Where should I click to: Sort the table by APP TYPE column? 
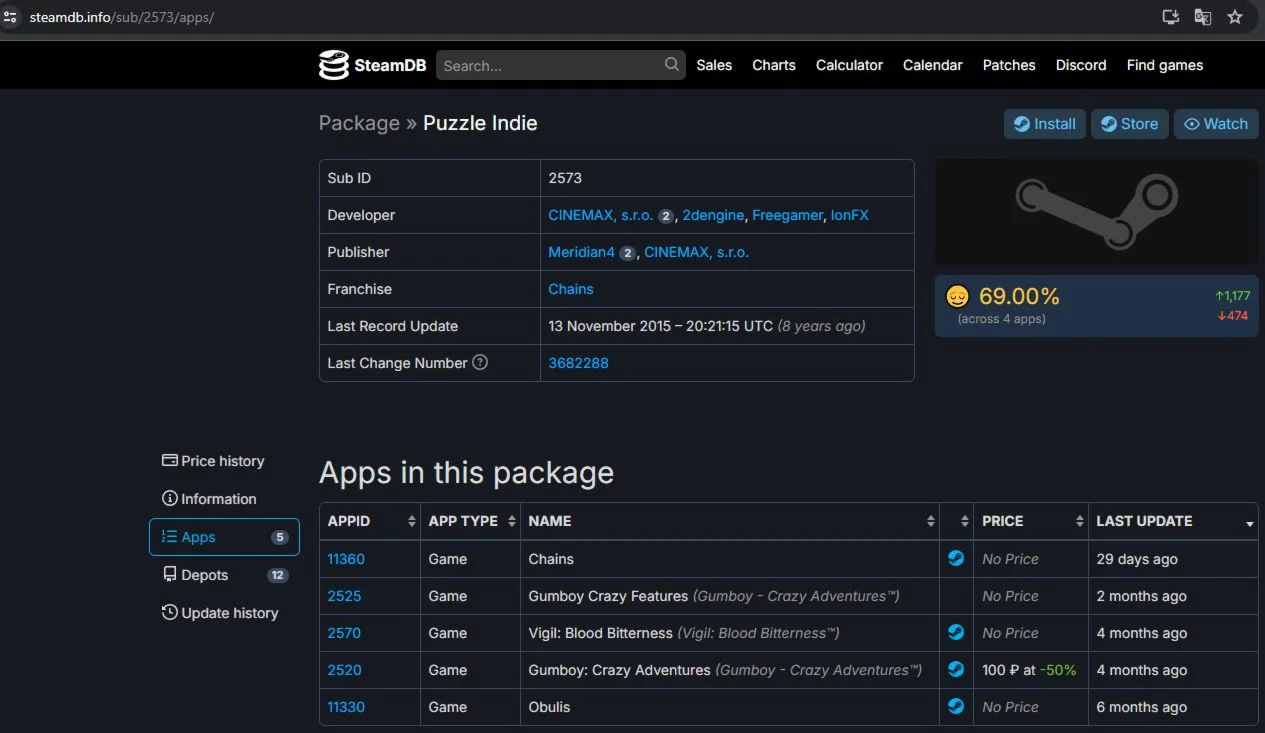(470, 521)
